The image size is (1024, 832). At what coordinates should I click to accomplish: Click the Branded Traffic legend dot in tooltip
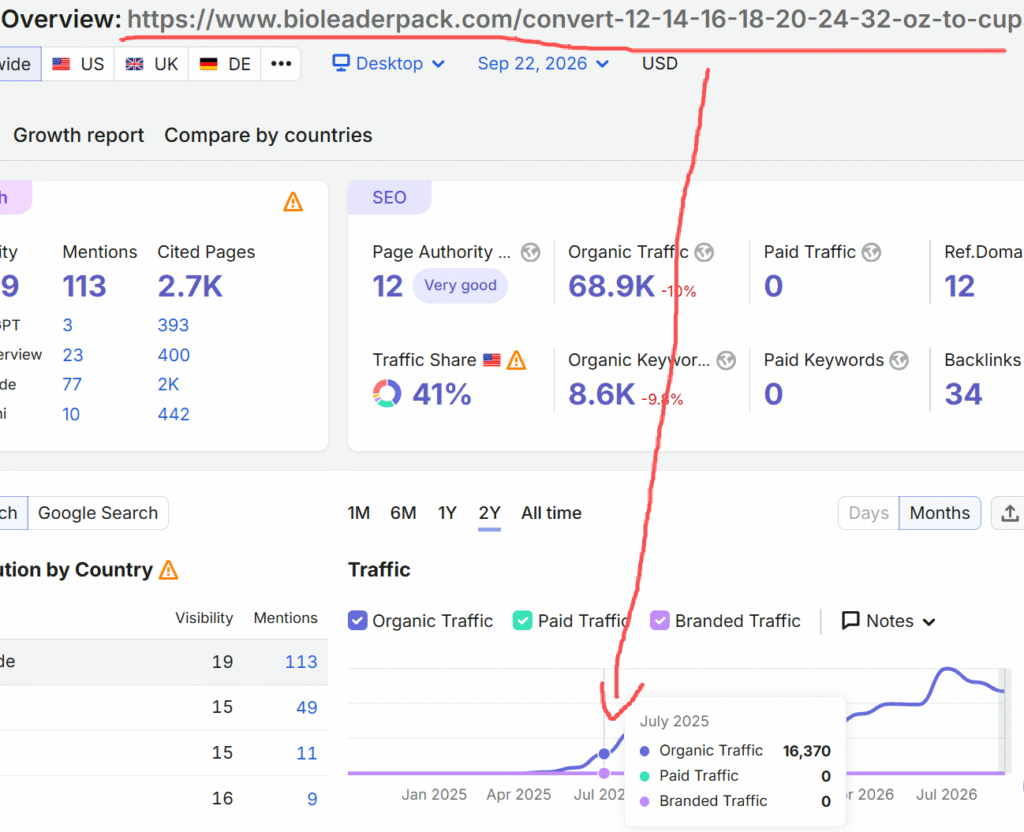(645, 801)
